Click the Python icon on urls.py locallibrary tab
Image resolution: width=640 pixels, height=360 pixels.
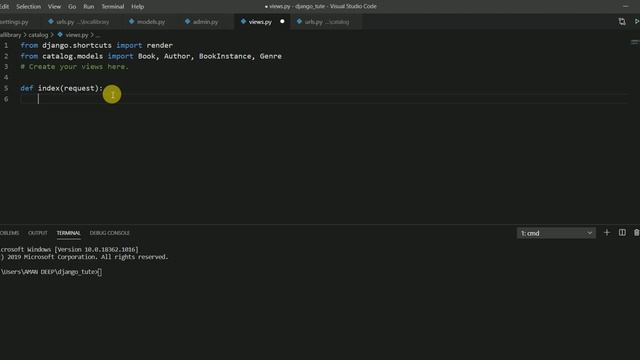tap(51, 21)
